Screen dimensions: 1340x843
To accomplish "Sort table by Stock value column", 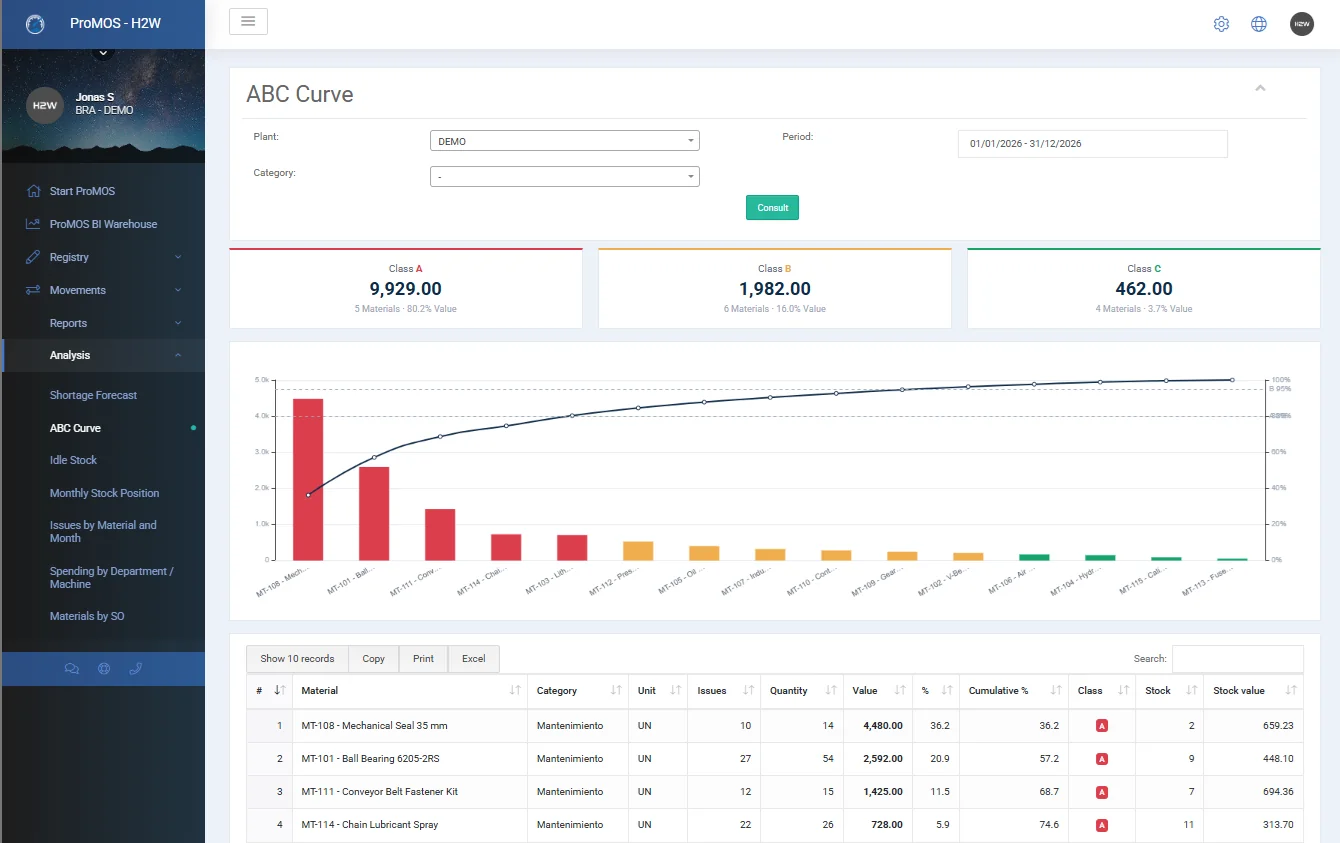I will [x=1253, y=691].
